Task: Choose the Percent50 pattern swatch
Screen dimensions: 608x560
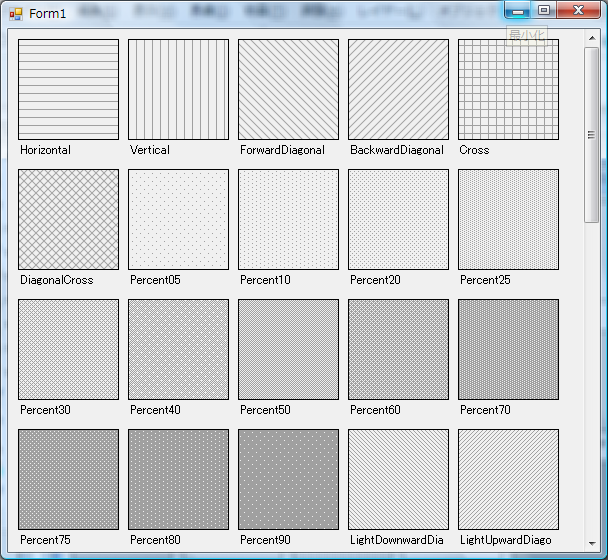Action: tap(288, 349)
